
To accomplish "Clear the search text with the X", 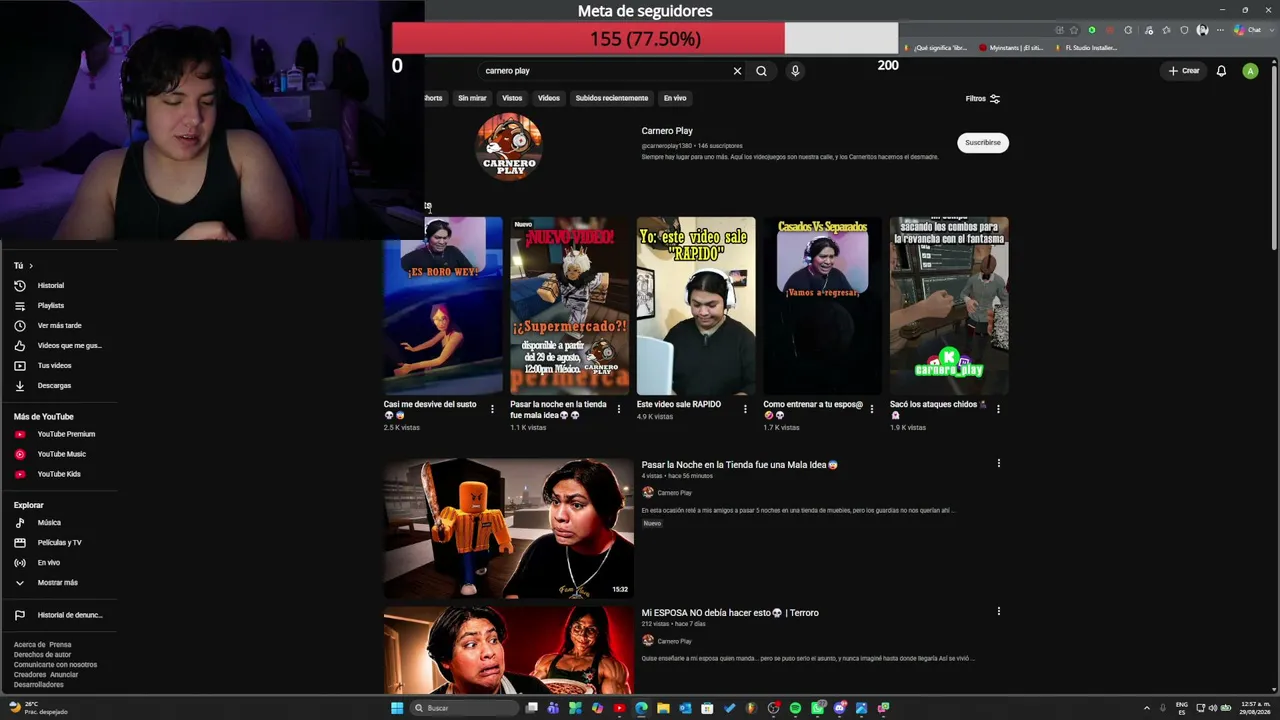I will (737, 71).
